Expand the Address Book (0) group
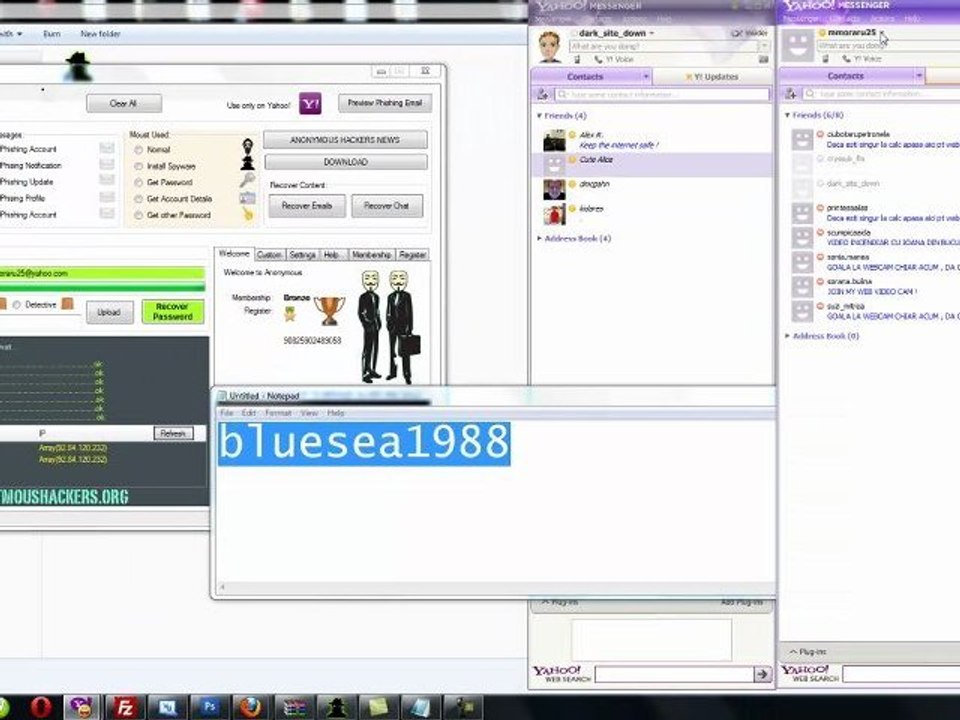 pyautogui.click(x=787, y=336)
